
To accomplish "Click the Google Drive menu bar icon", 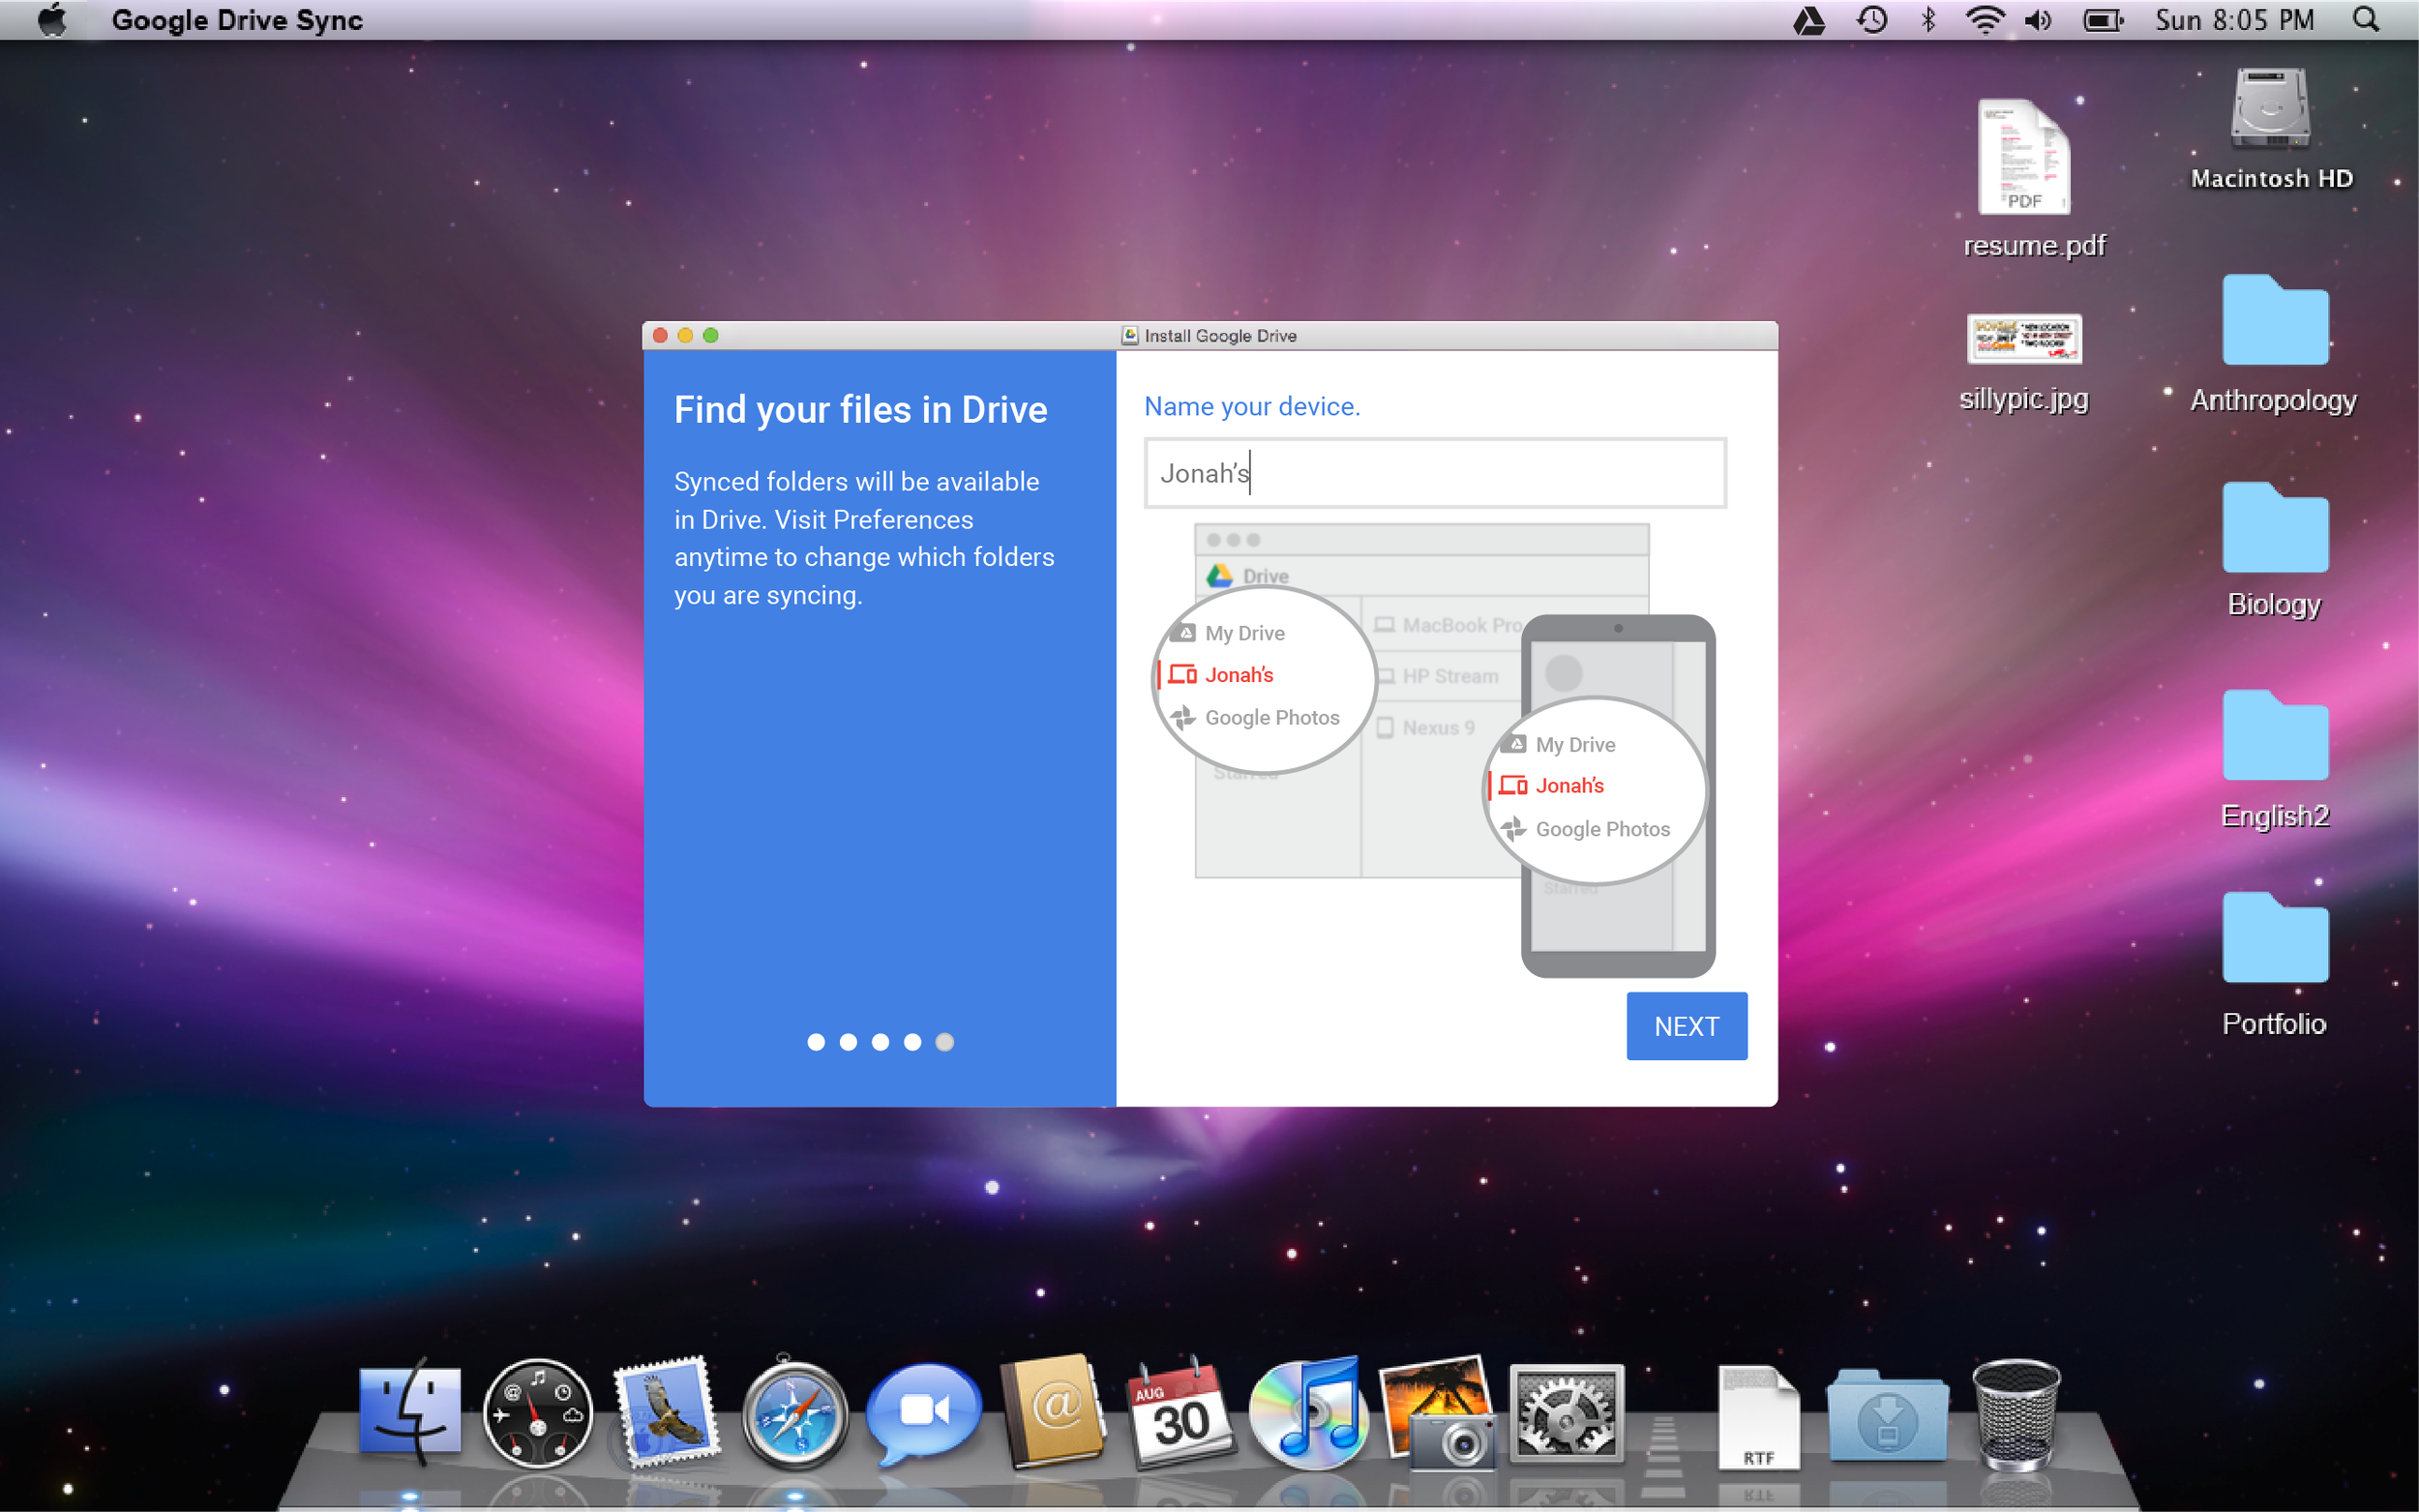I will (x=1808, y=20).
